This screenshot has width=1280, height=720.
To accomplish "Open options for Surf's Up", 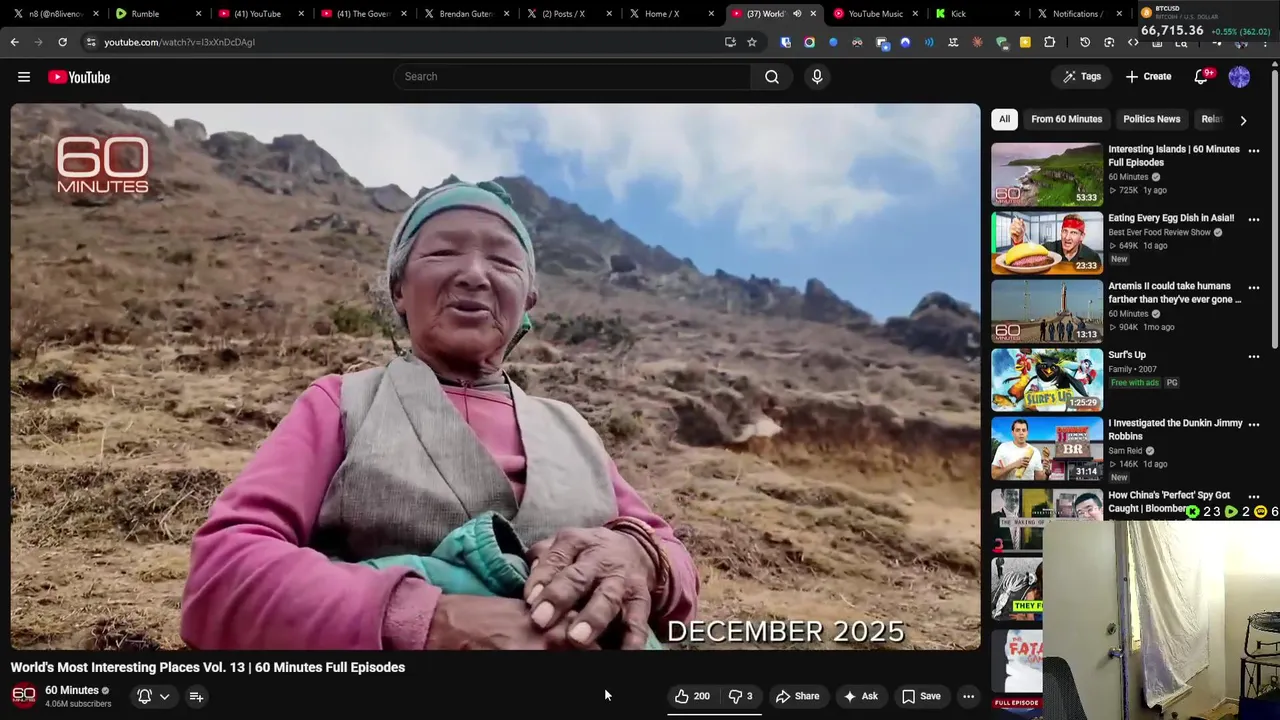I will pos(1254,356).
